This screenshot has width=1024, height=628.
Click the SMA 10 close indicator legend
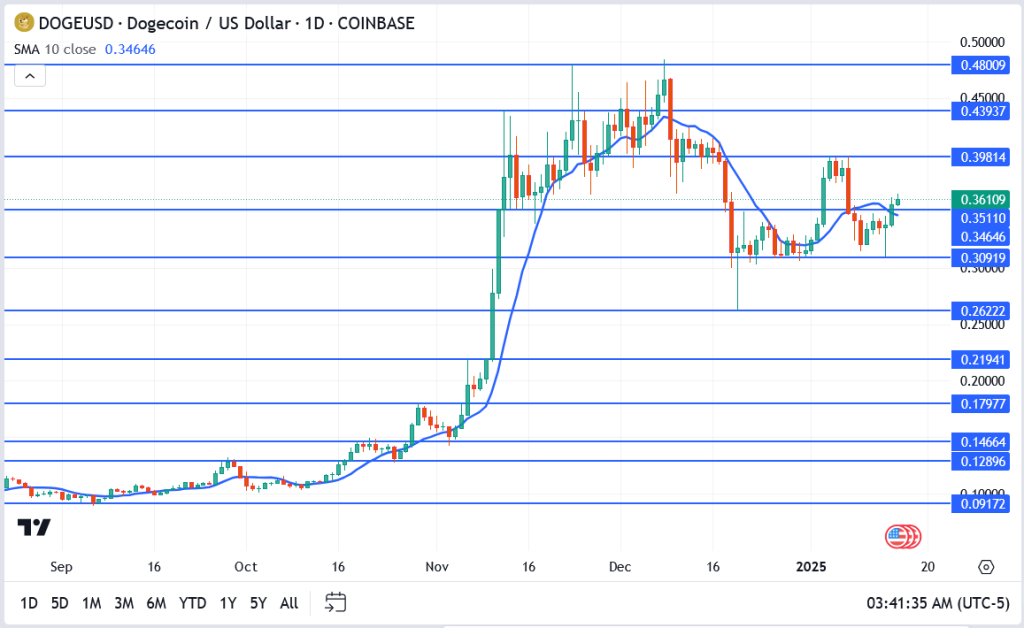pos(55,49)
